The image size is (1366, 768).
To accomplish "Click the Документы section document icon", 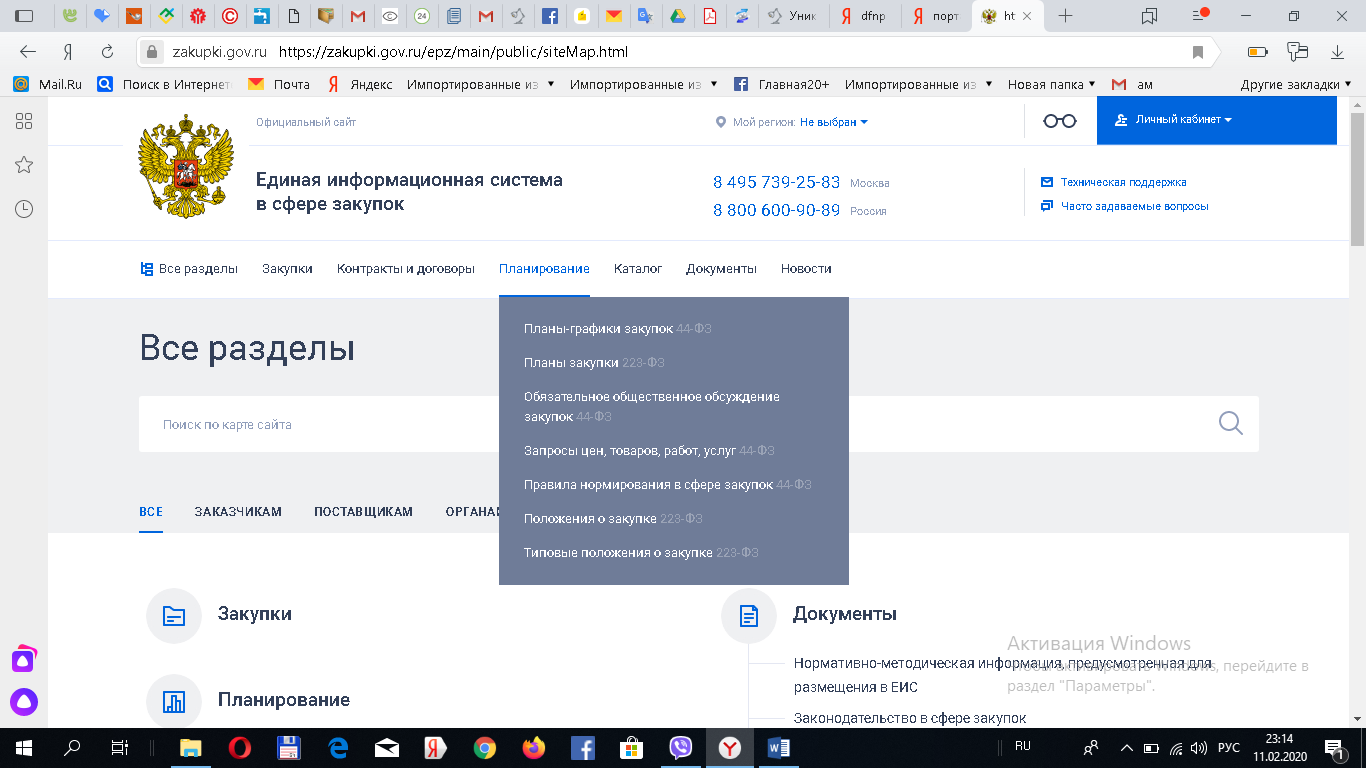I will pyautogui.click(x=749, y=616).
